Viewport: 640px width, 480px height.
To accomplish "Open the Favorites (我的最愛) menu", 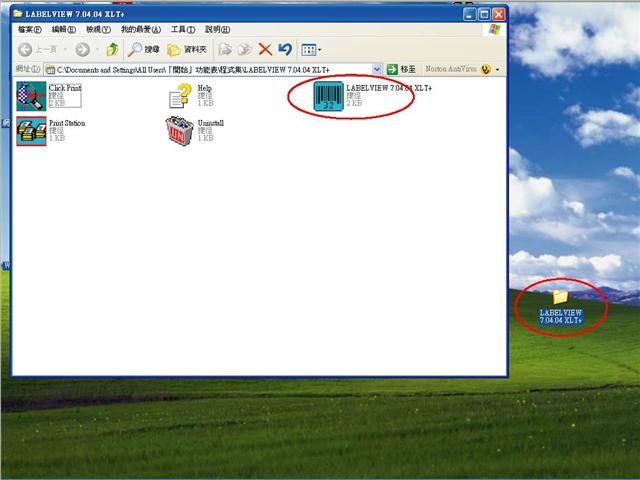I will [140, 29].
